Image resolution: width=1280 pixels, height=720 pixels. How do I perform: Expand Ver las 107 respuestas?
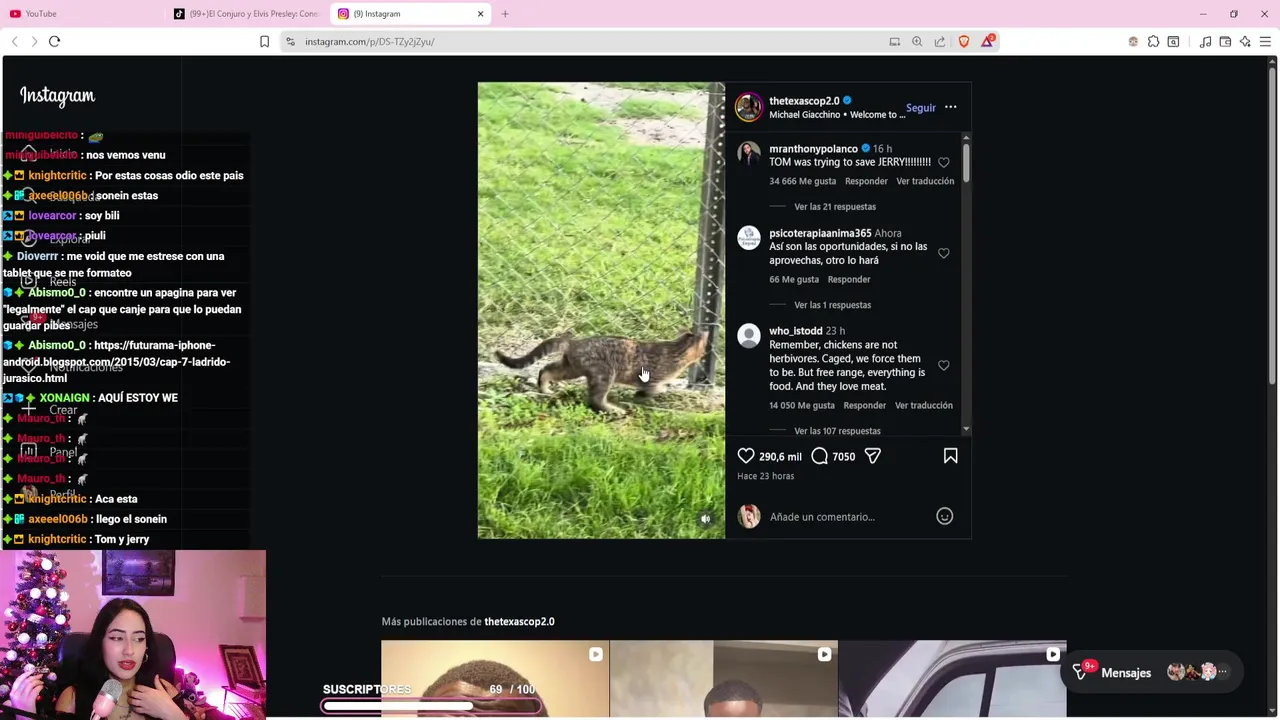pyautogui.click(x=837, y=431)
